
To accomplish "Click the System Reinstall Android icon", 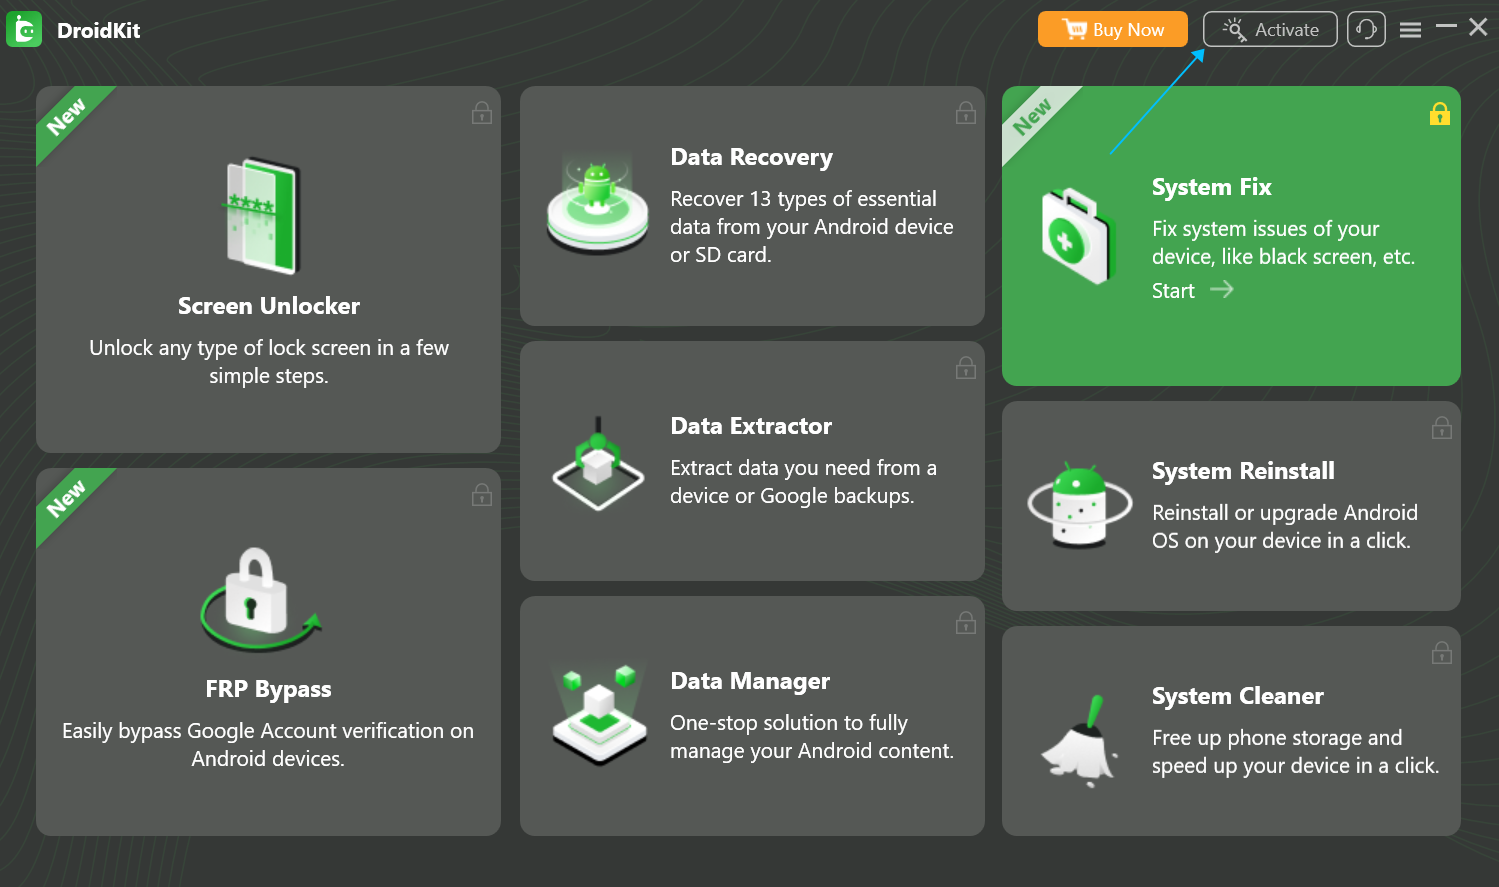I will pyautogui.click(x=1080, y=505).
